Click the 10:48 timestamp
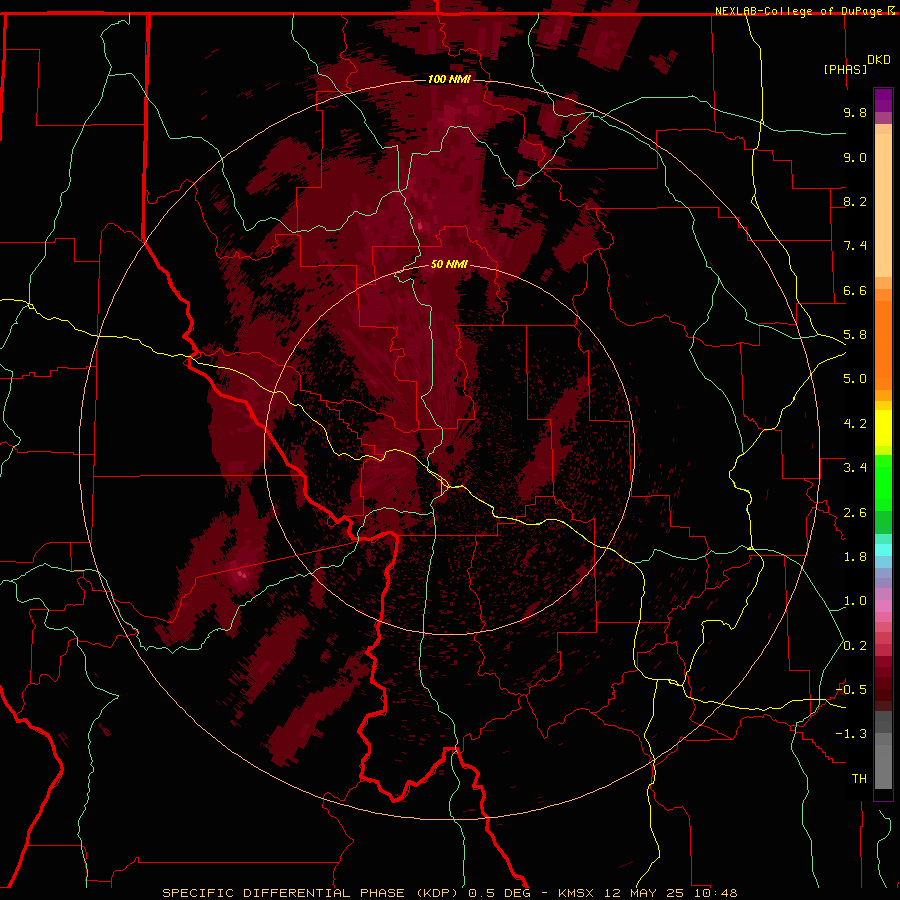The image size is (900, 900). [x=715, y=893]
